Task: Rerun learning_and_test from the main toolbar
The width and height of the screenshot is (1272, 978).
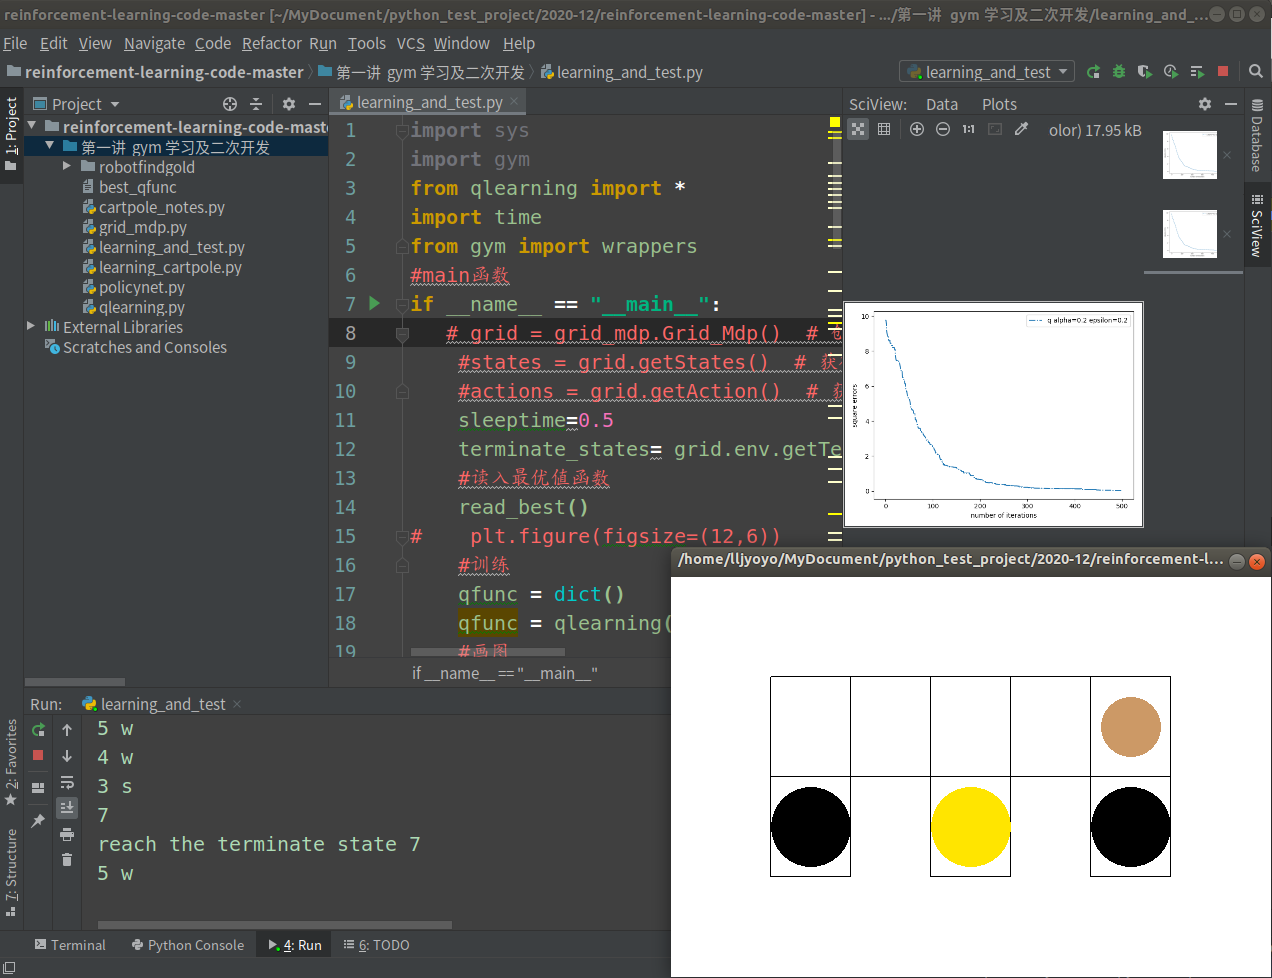Action: coord(1093,72)
